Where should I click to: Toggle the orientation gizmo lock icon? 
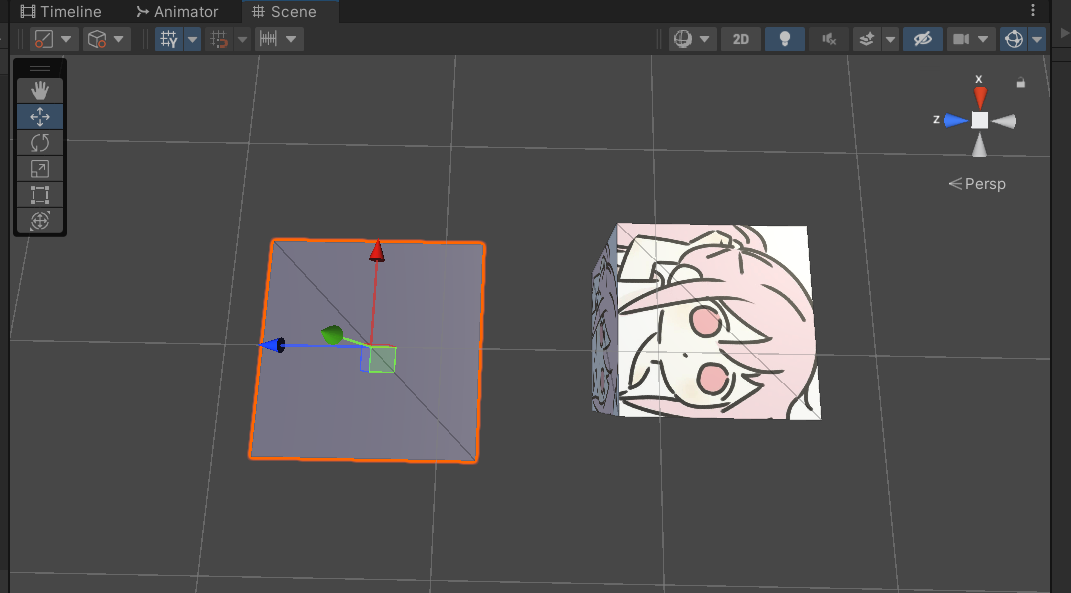(1020, 83)
